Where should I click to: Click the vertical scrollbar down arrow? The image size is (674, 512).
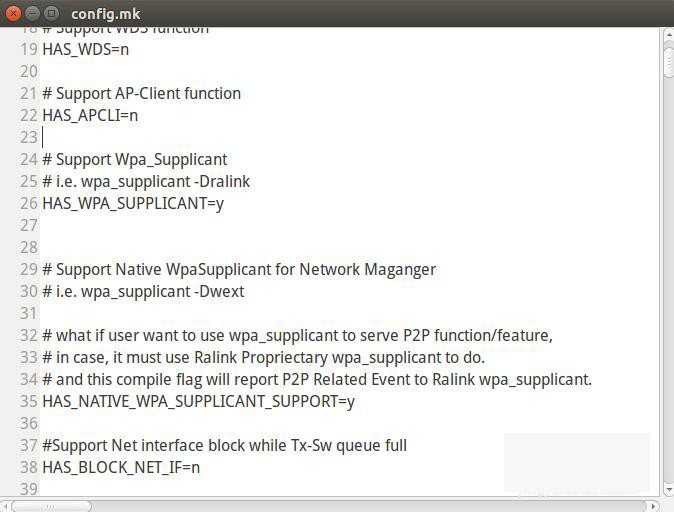pos(668,490)
